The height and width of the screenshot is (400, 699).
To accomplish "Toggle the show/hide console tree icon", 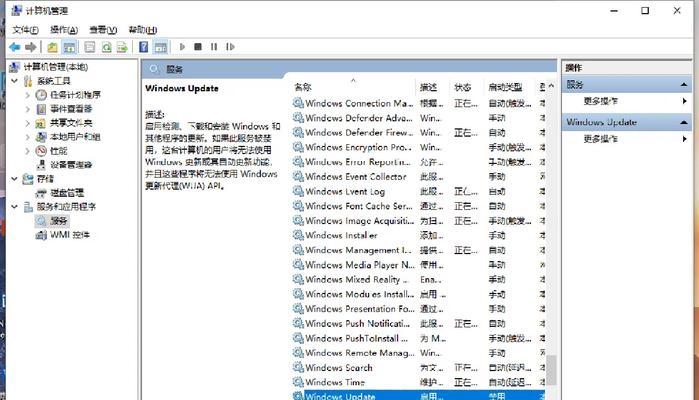I will coord(69,47).
